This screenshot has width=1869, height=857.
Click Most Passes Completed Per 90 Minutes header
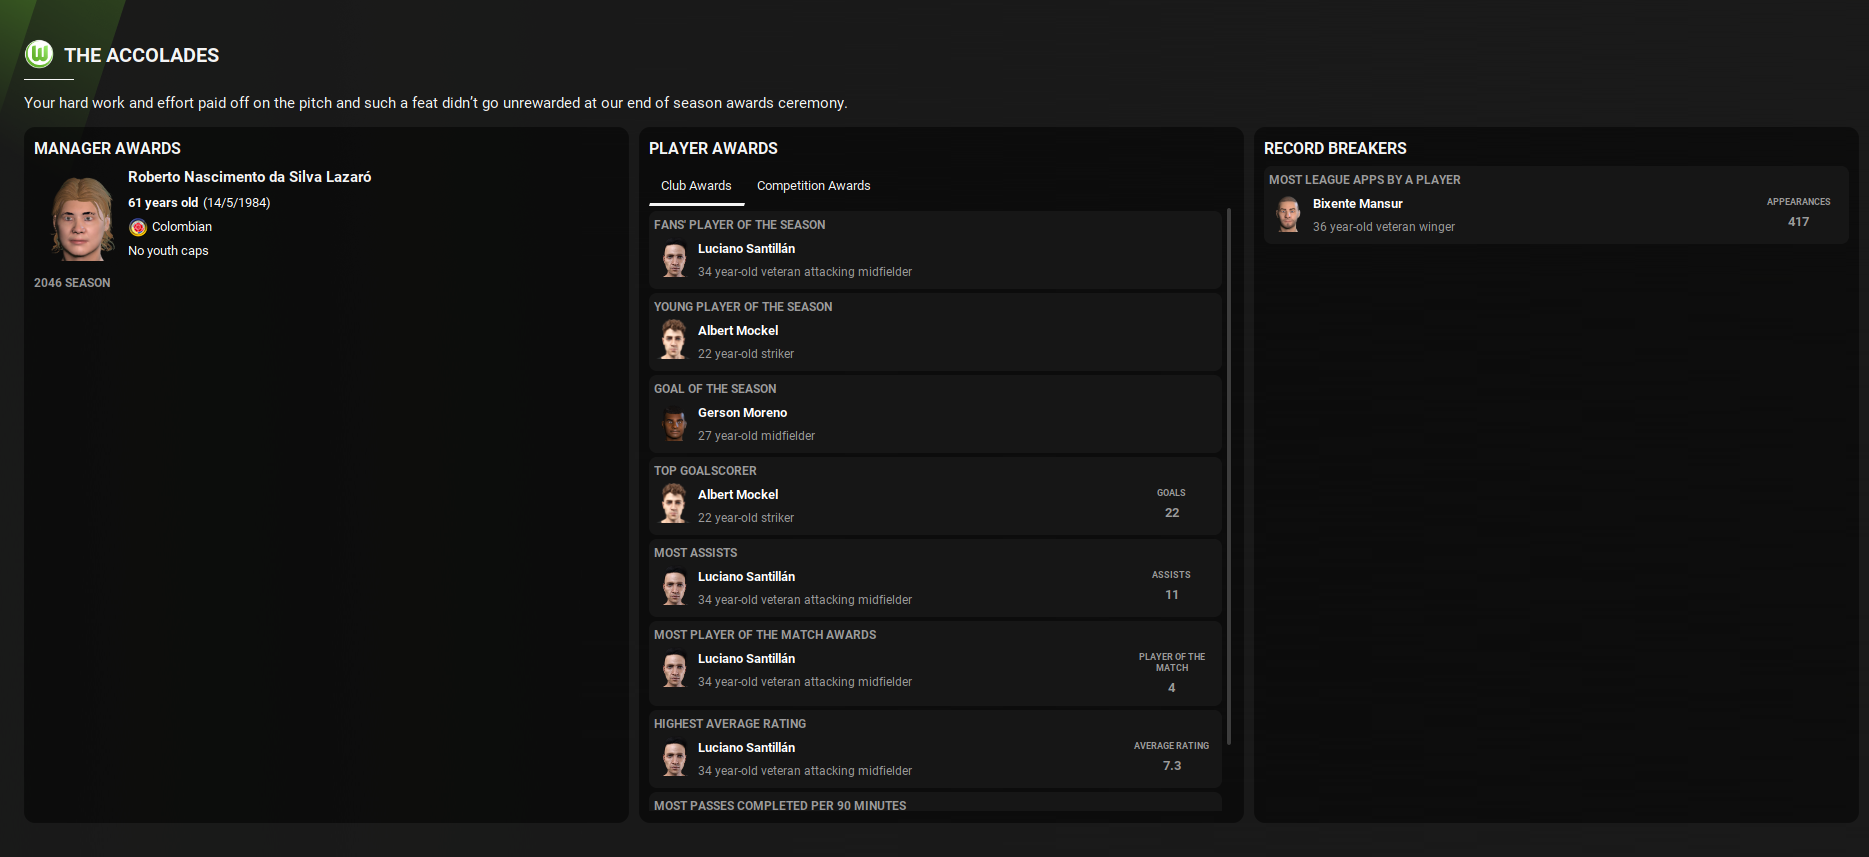point(780,805)
